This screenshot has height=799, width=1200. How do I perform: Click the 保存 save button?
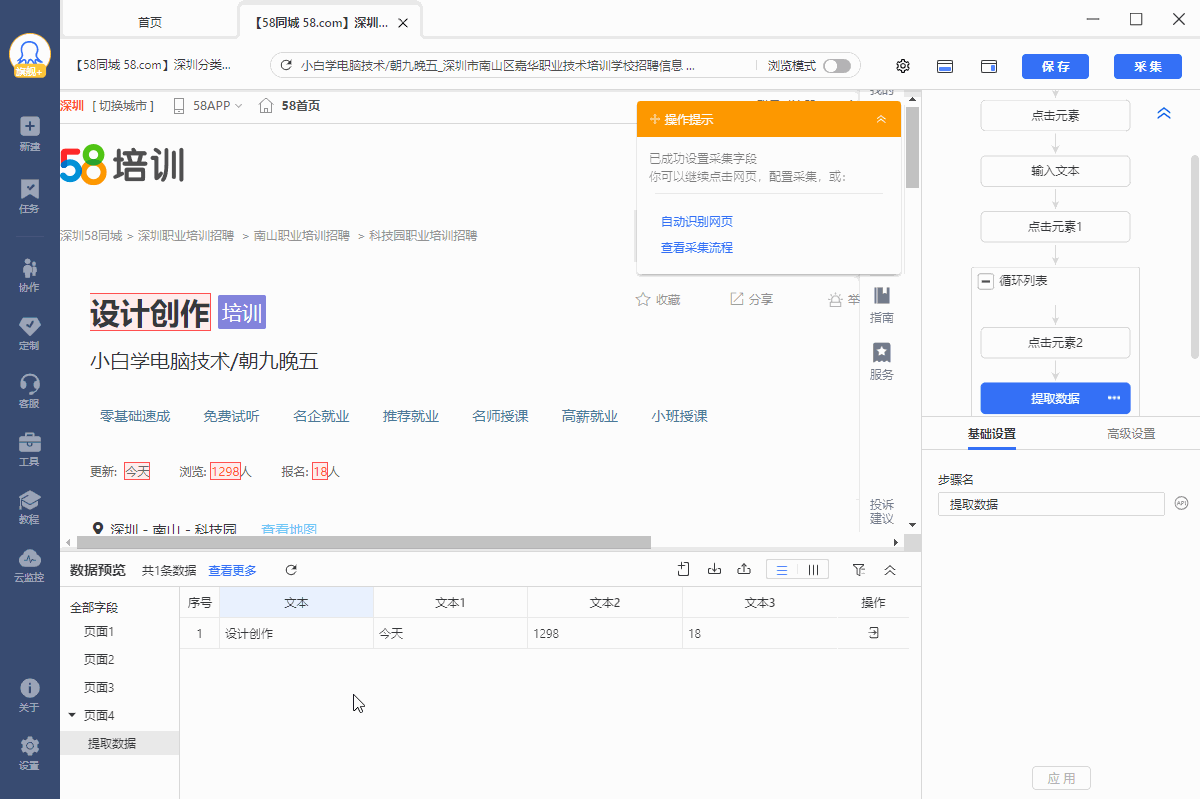point(1055,66)
